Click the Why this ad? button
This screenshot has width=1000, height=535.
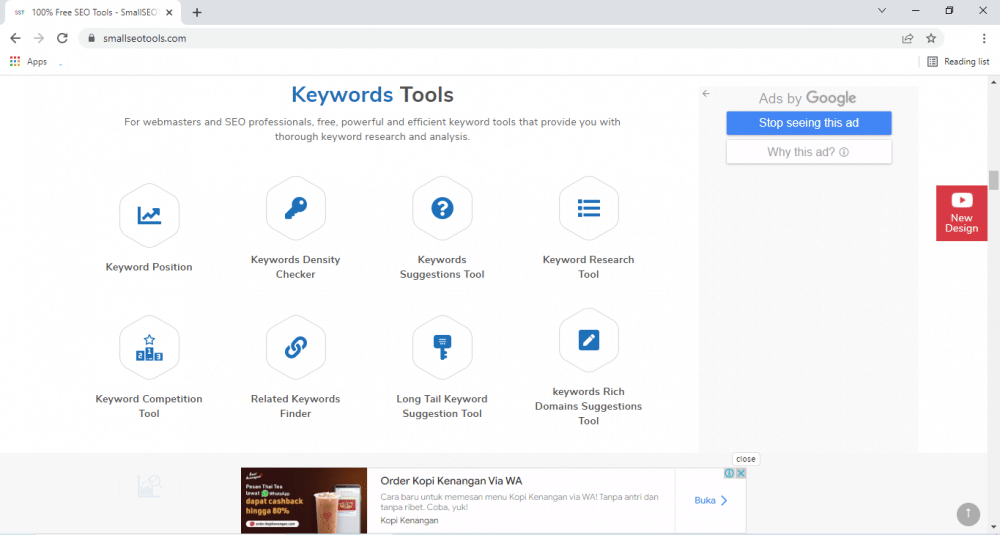pos(808,152)
